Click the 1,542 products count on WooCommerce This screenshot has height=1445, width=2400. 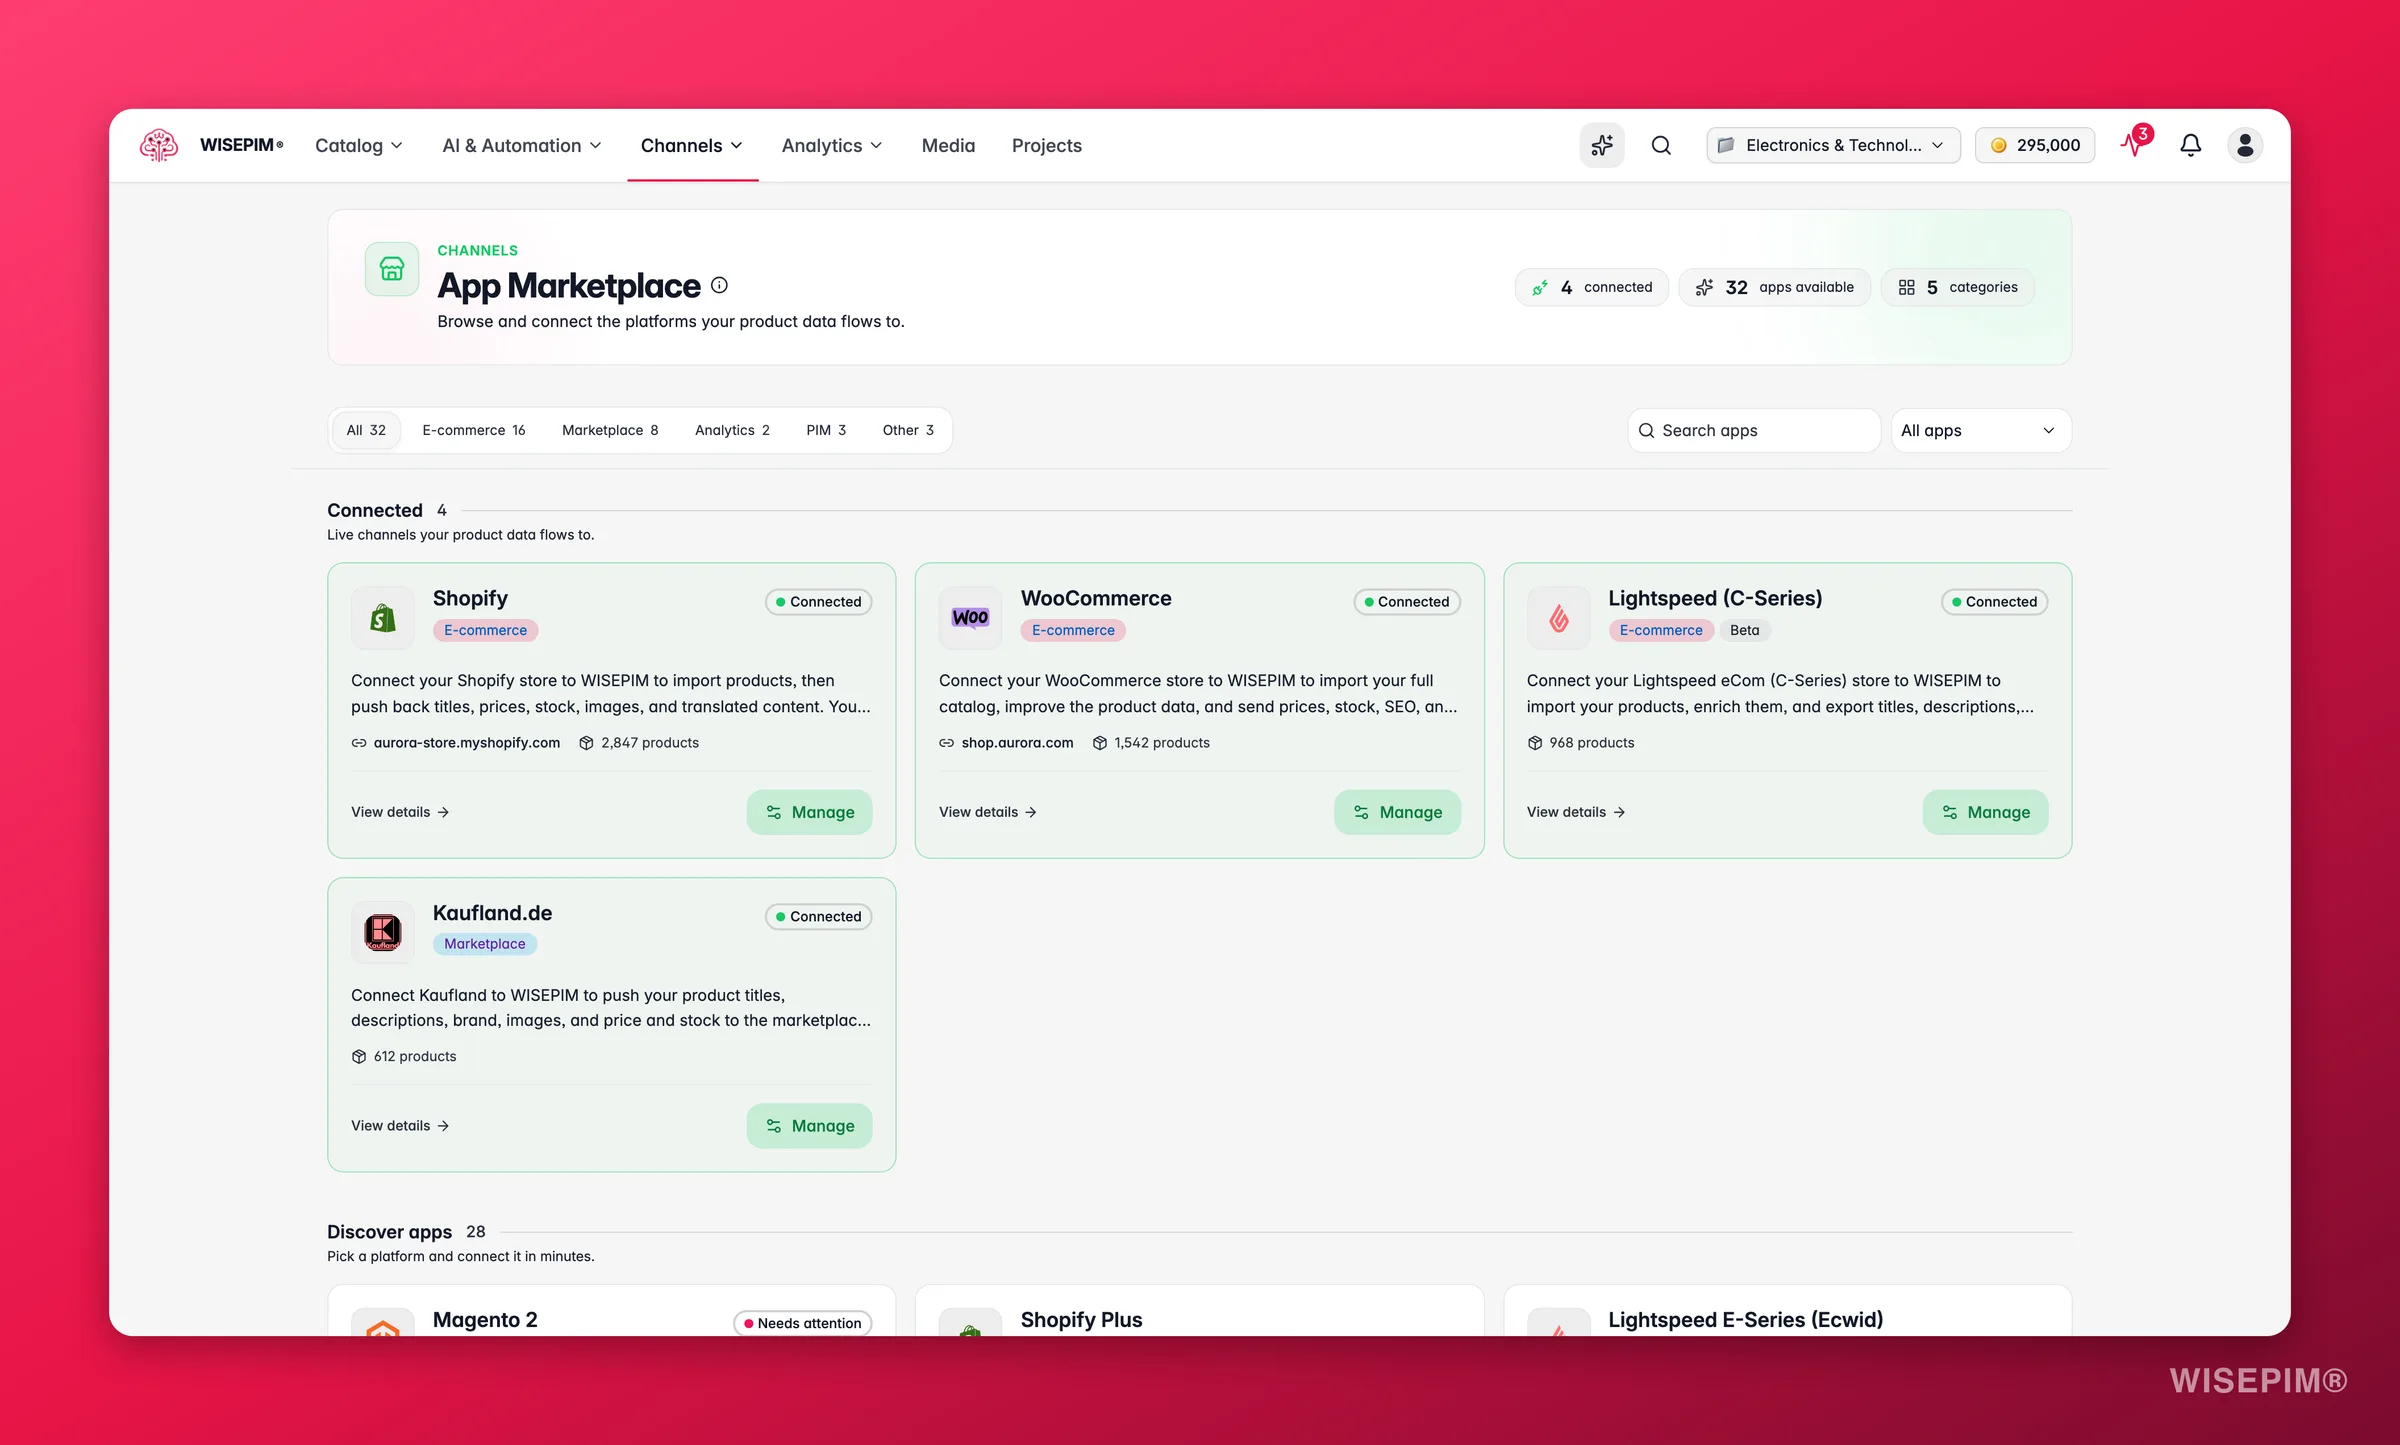click(1151, 743)
